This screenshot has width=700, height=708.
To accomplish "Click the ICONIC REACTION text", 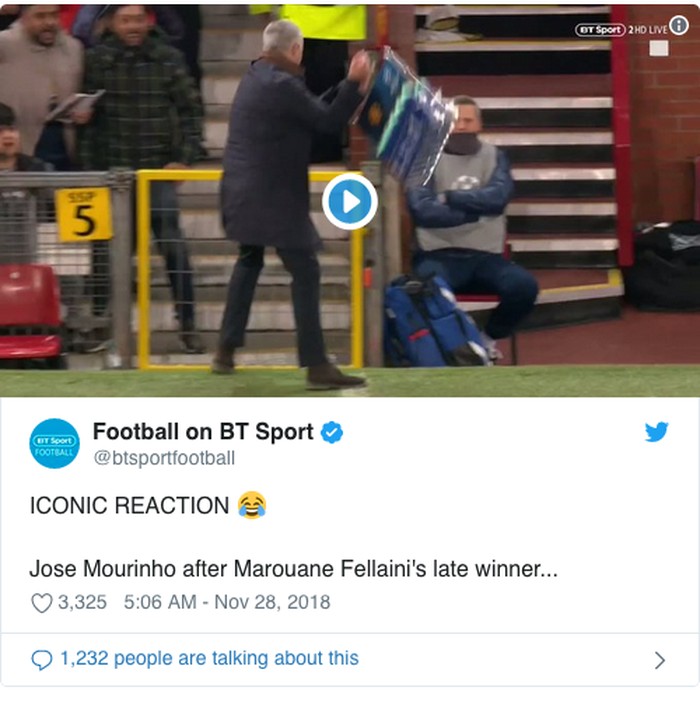I will [130, 505].
